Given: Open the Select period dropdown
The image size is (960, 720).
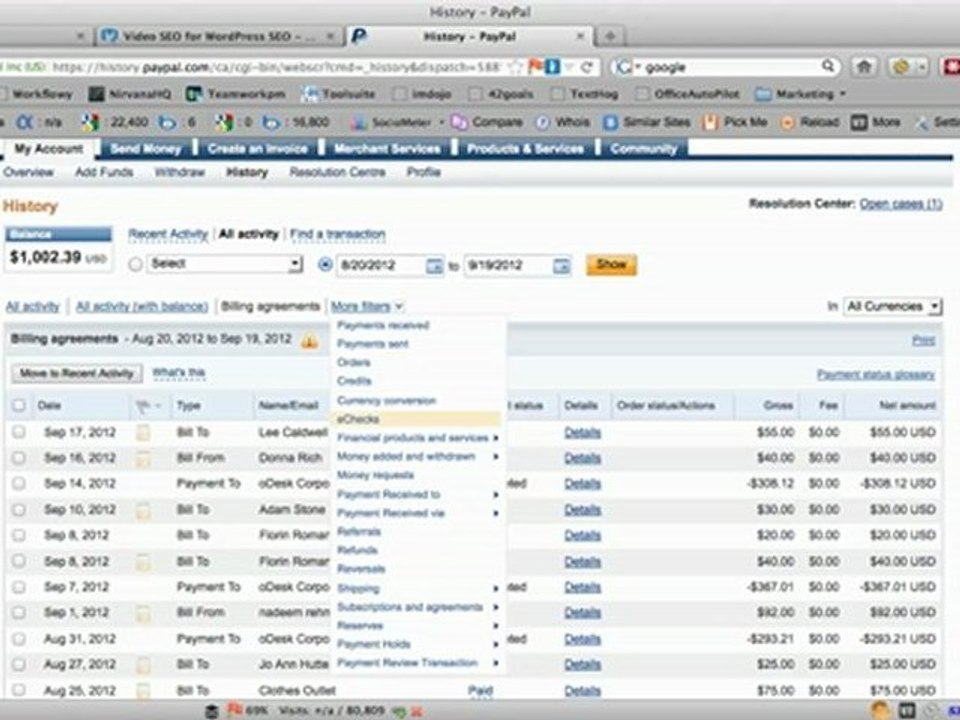Looking at the screenshot, I should [x=224, y=264].
